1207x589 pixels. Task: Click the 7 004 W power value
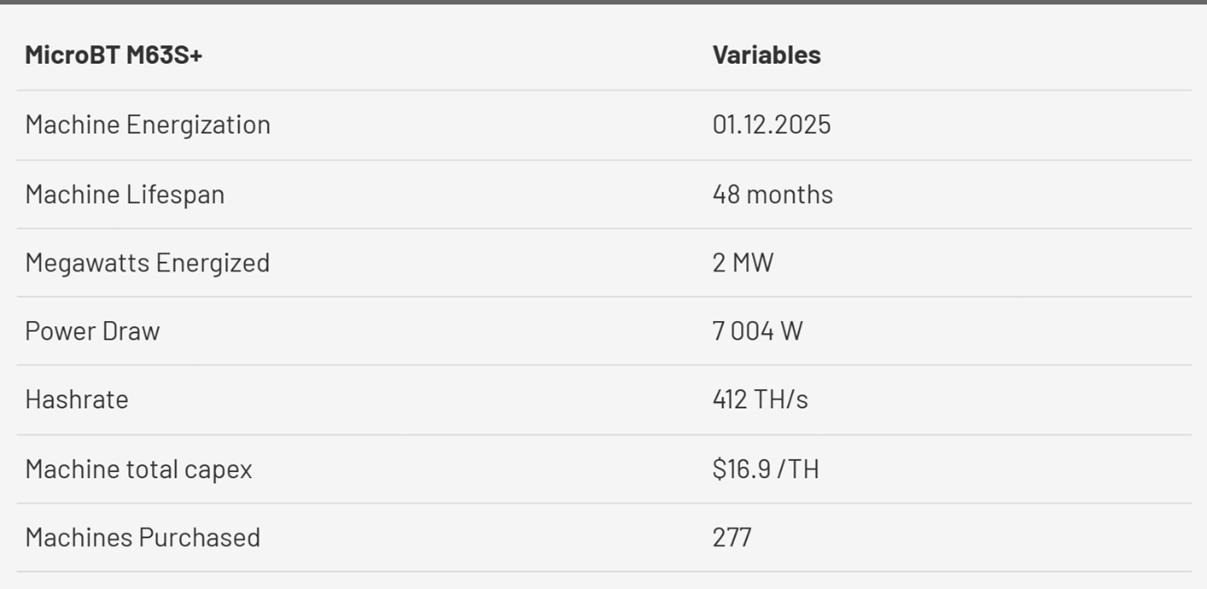tap(757, 331)
